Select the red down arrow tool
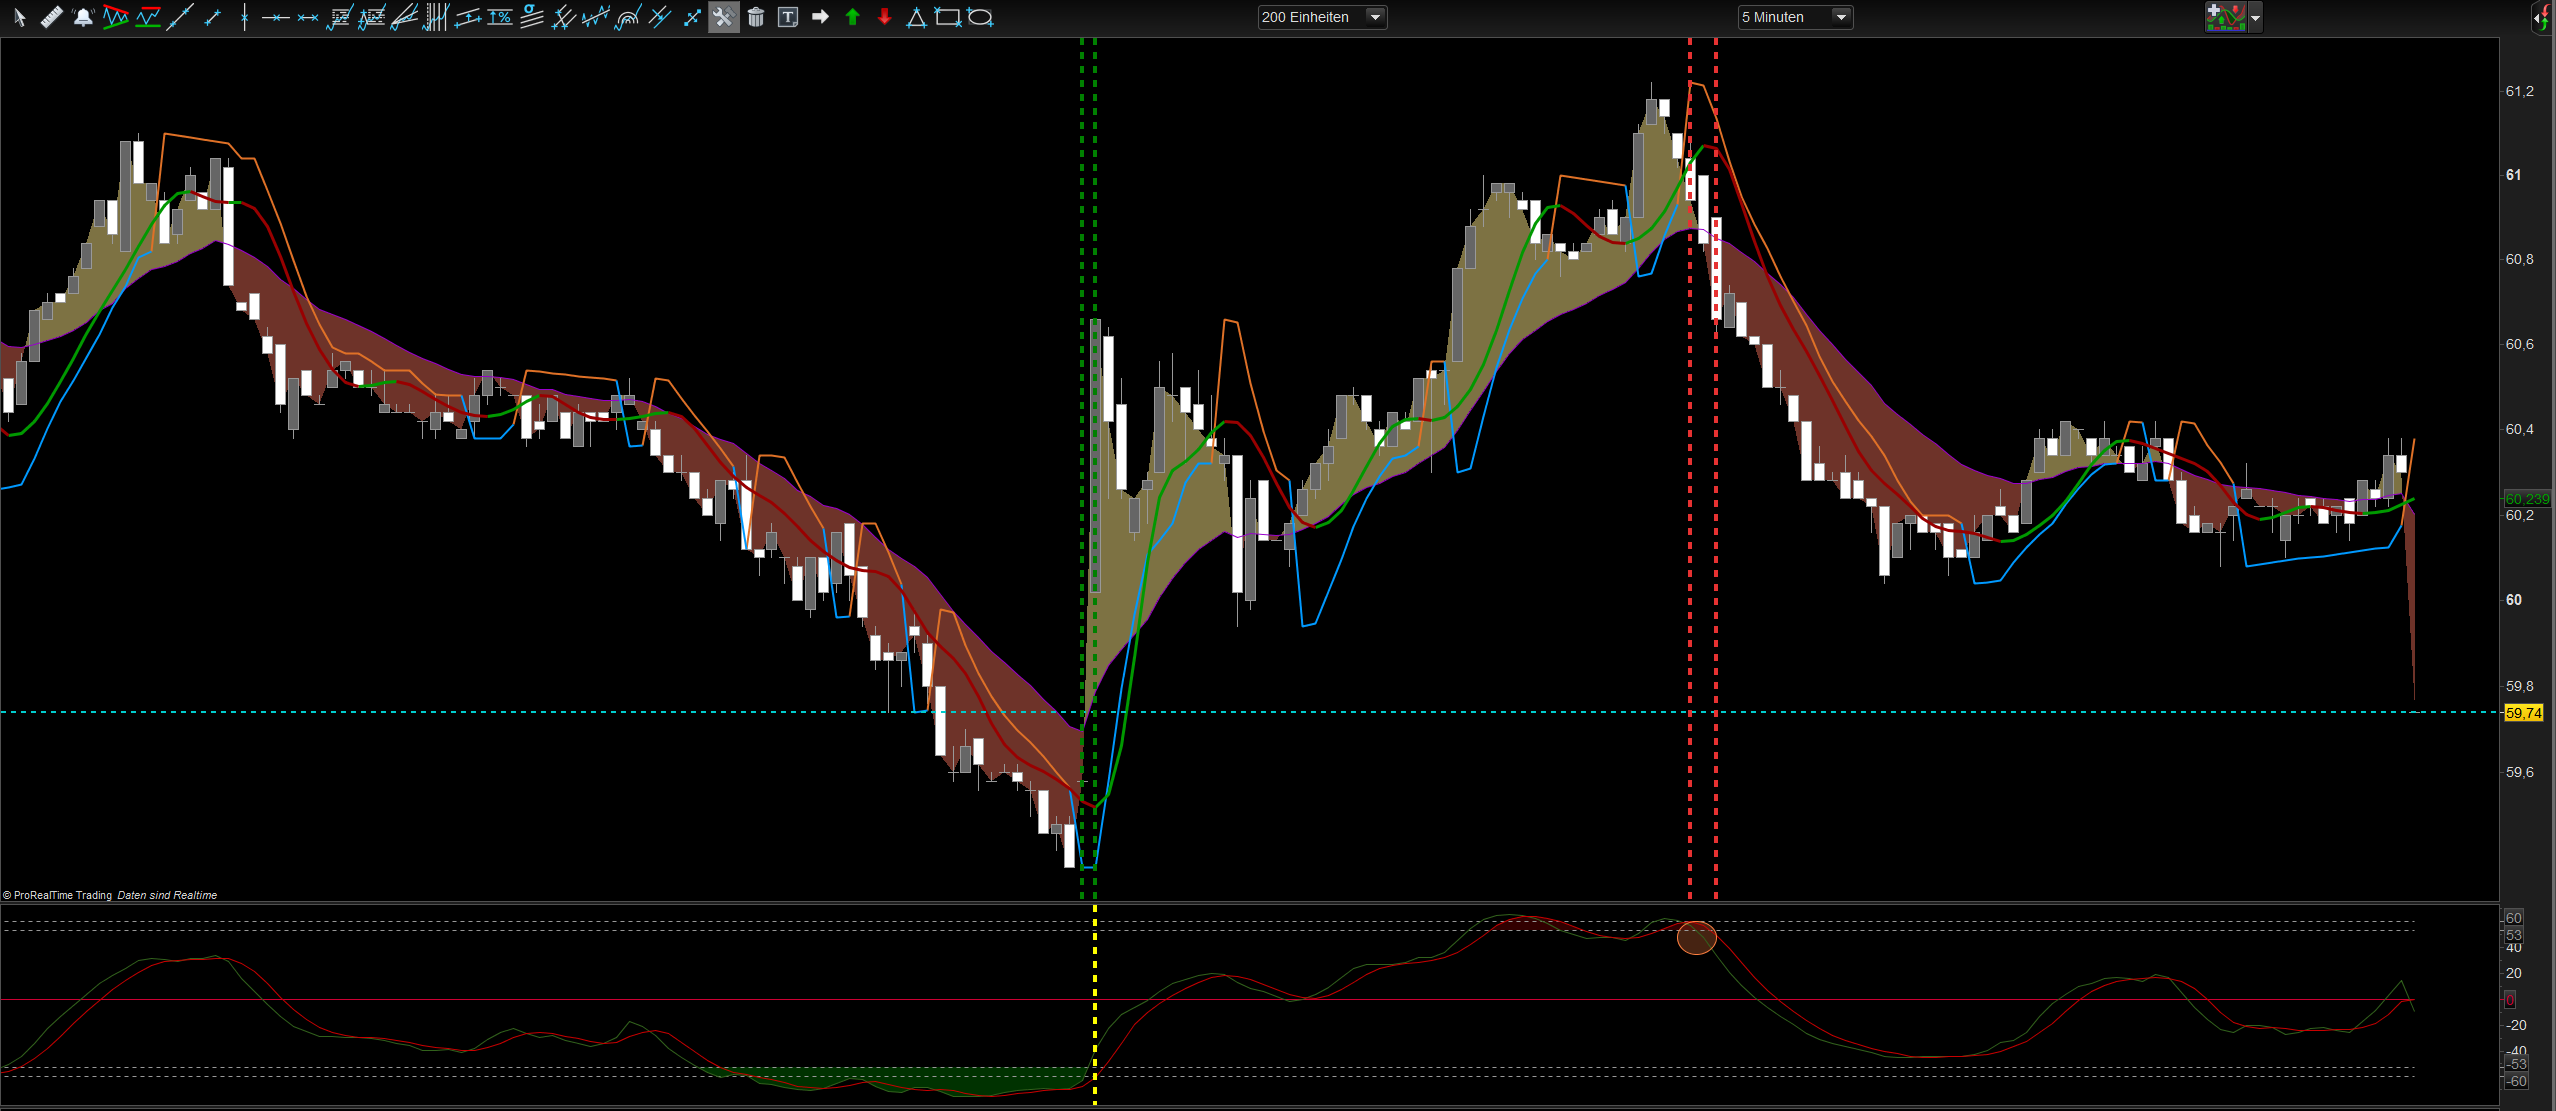 pos(884,17)
